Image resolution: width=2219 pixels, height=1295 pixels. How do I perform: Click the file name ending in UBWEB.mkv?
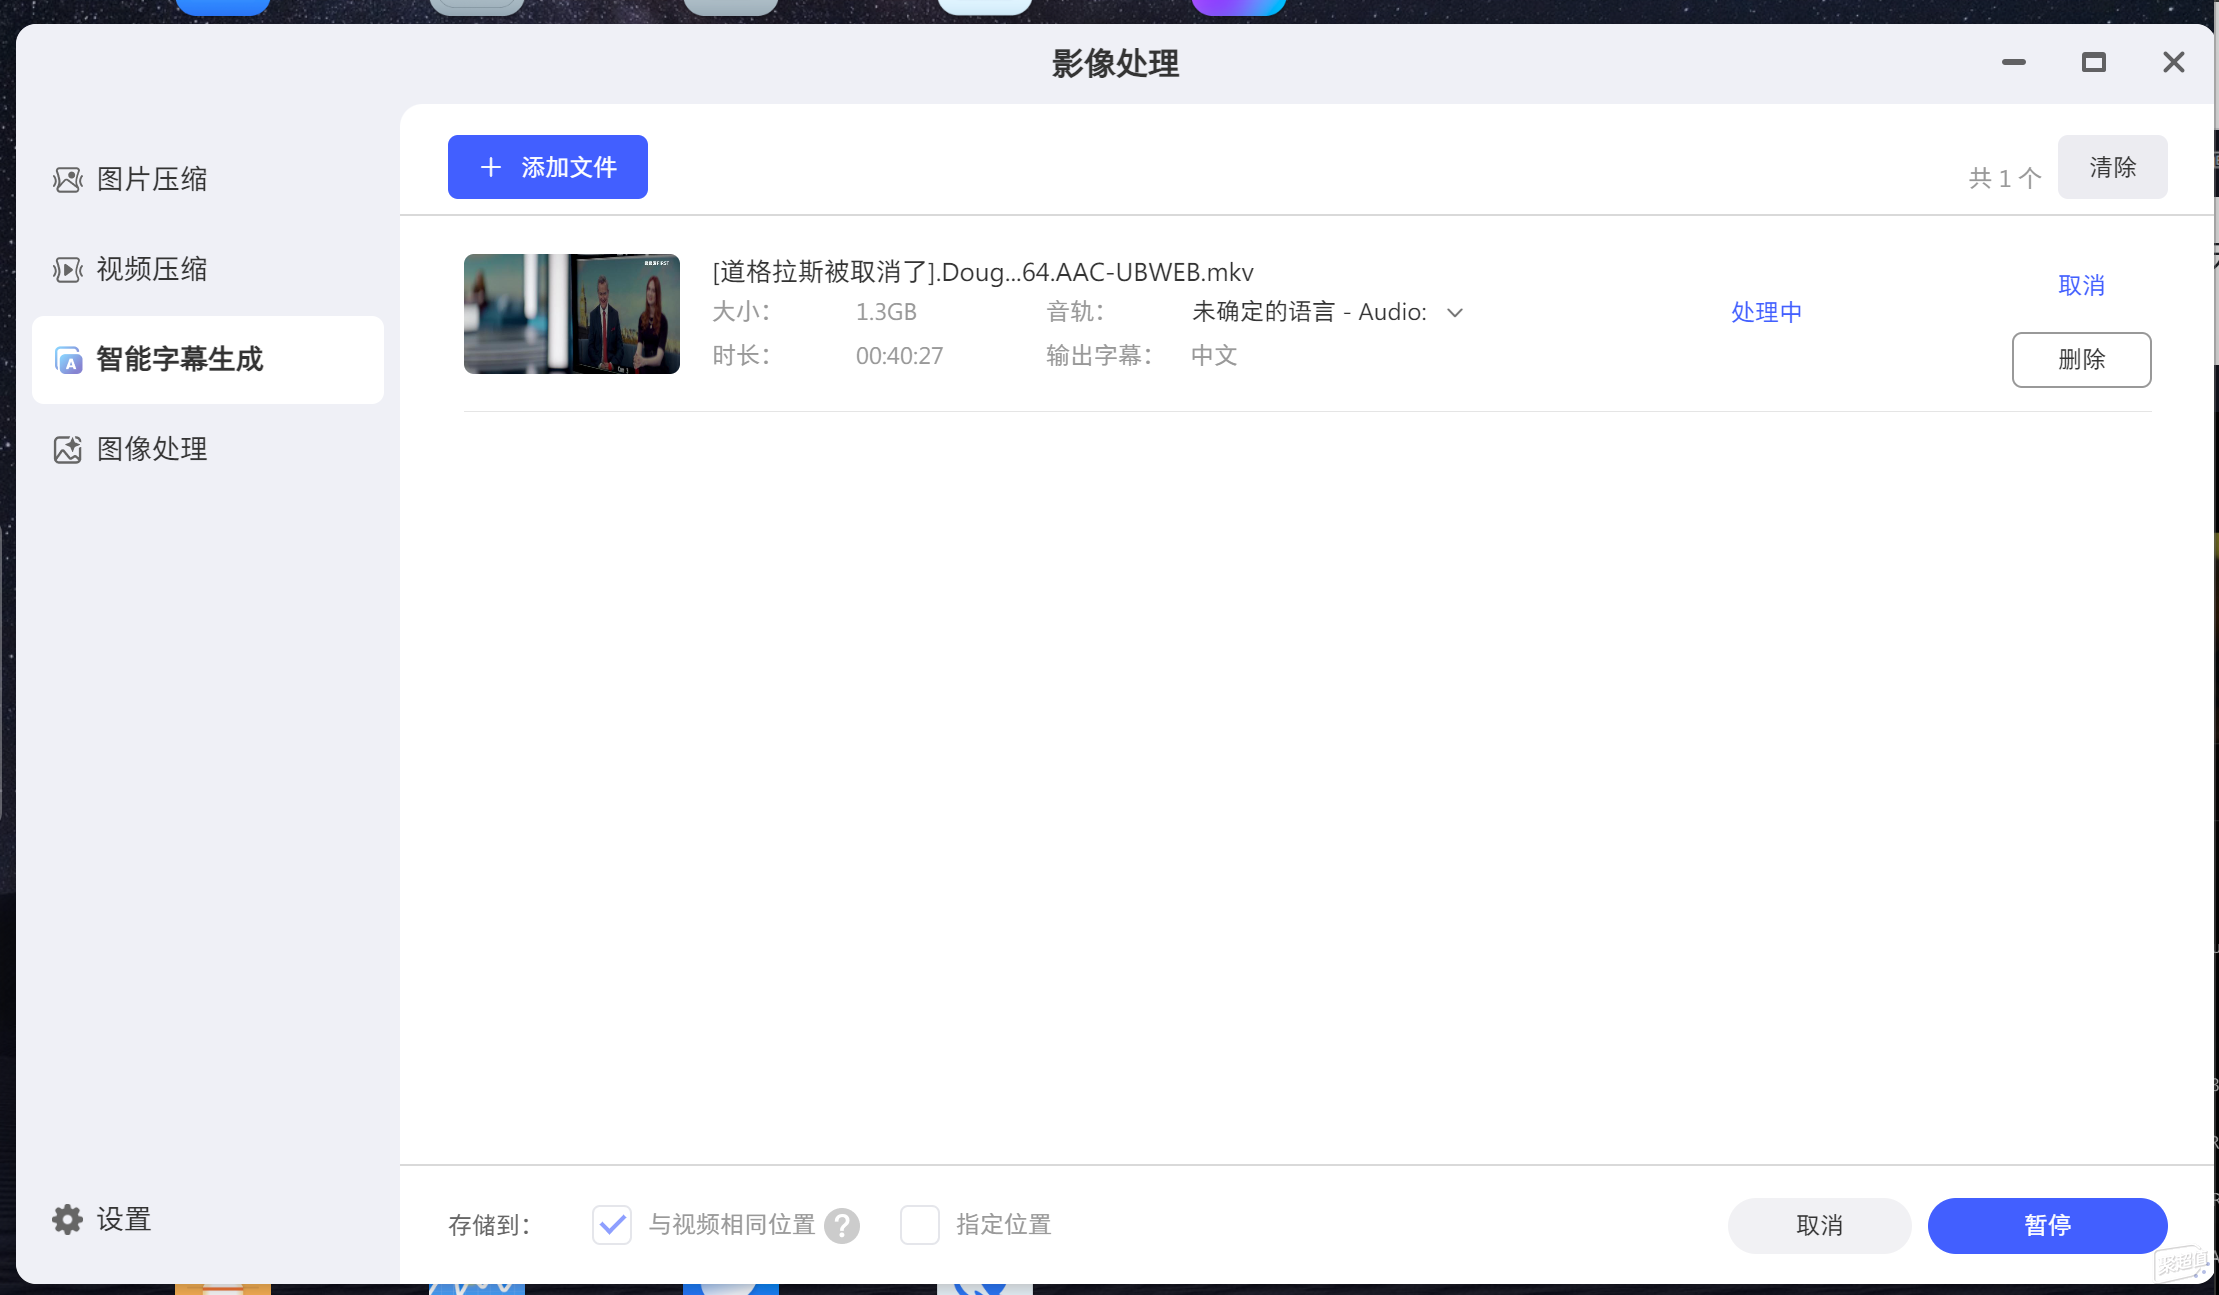pyautogui.click(x=983, y=272)
